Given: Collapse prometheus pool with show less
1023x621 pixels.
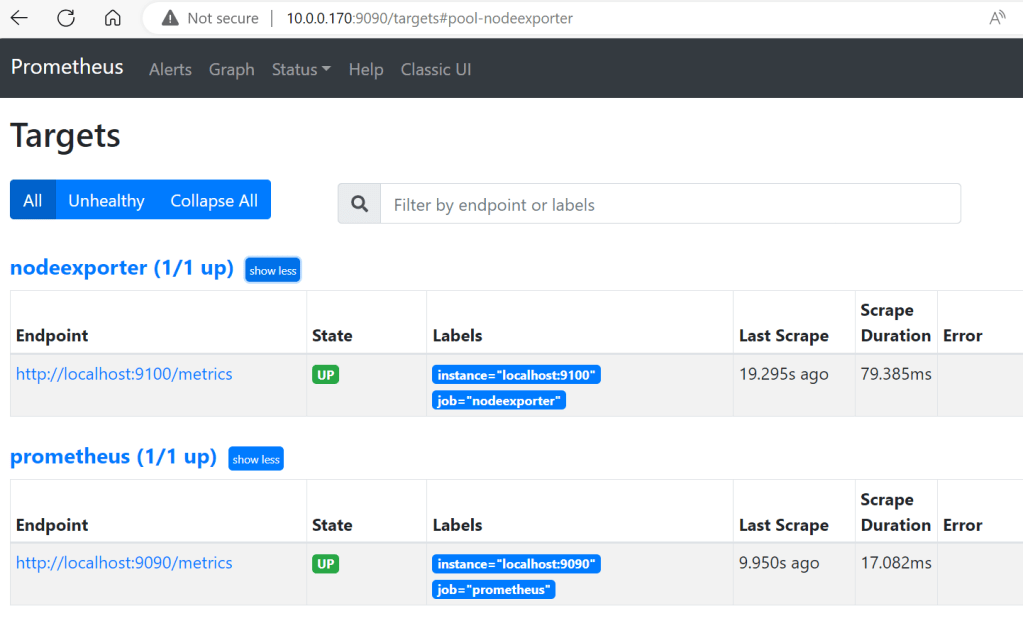Looking at the screenshot, I should click(x=256, y=459).
